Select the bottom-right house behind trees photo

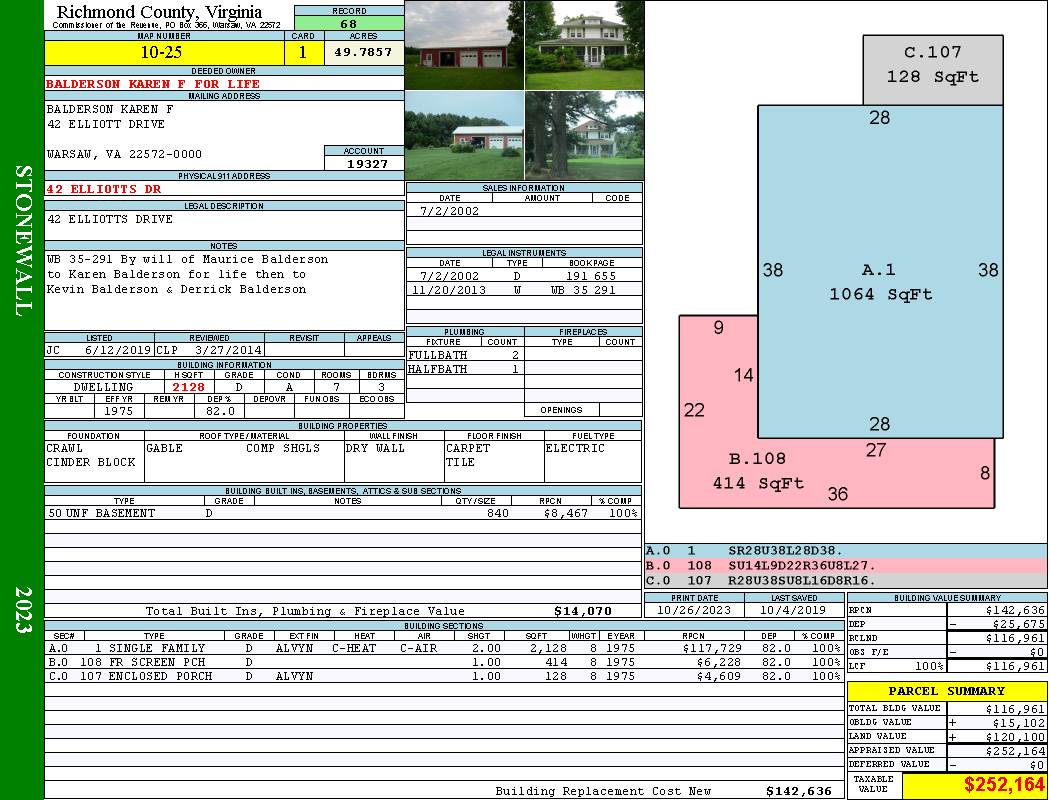point(583,135)
